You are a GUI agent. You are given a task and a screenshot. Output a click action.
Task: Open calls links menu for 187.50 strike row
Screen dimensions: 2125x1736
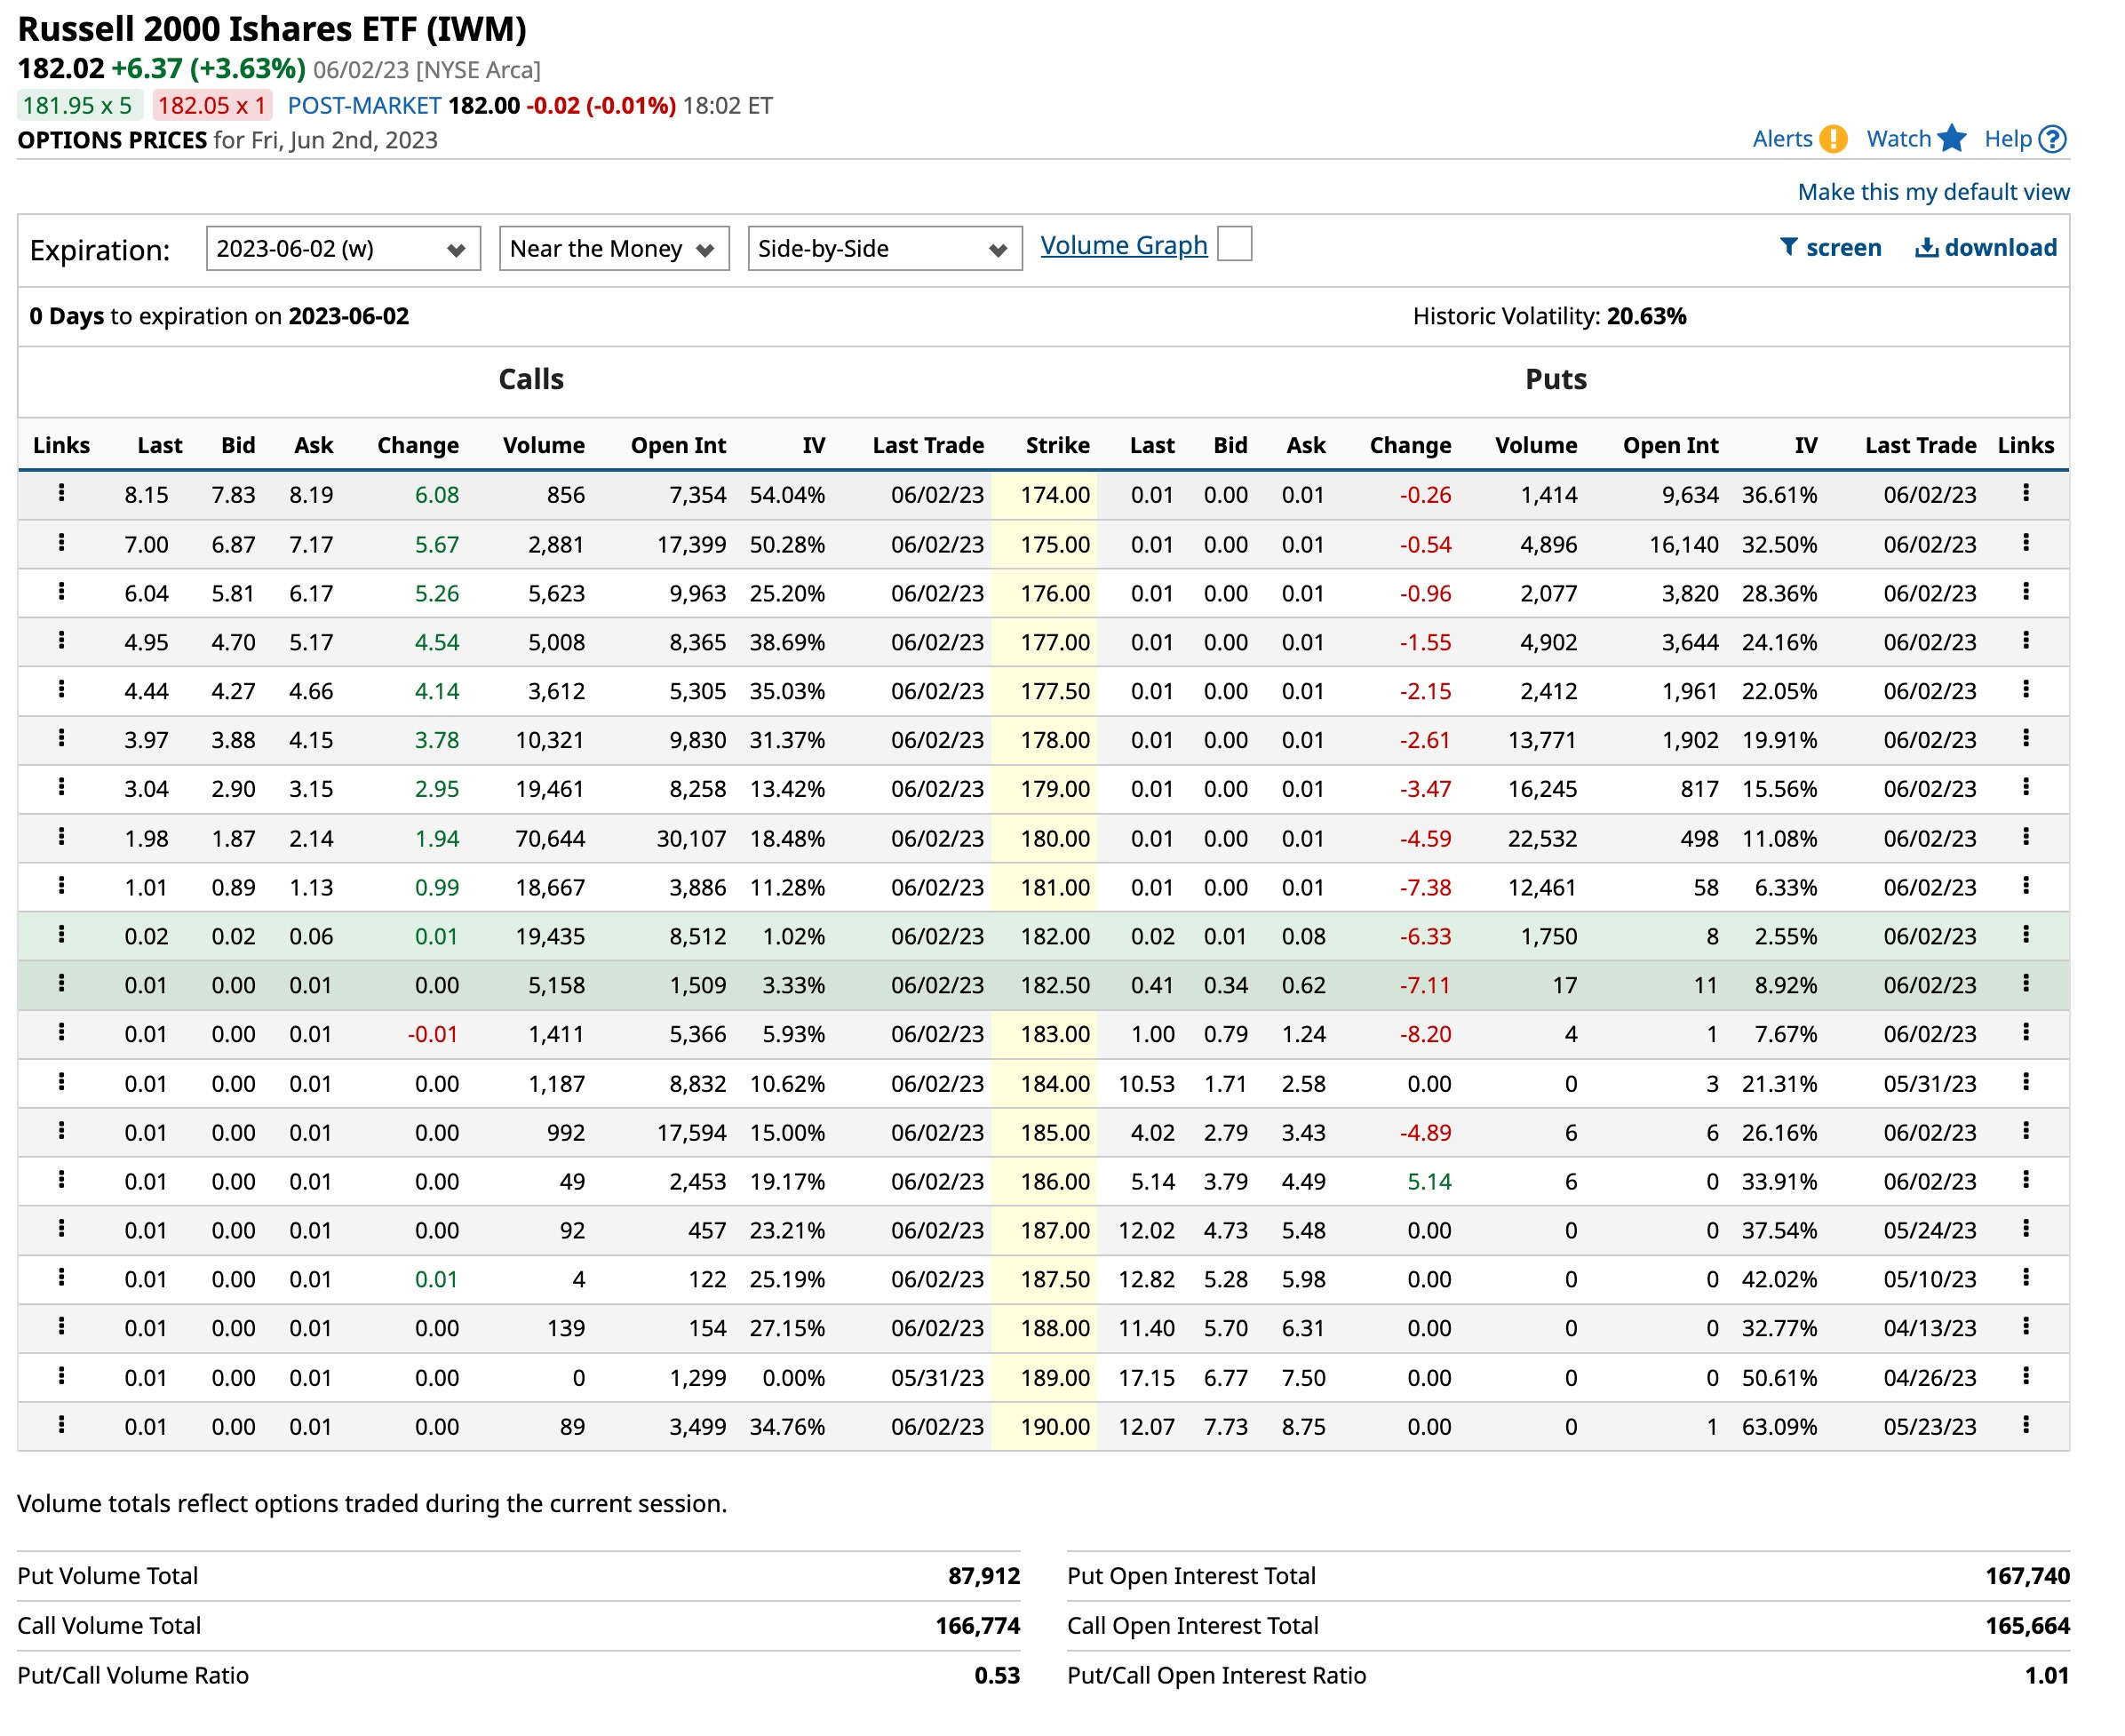[x=62, y=1278]
